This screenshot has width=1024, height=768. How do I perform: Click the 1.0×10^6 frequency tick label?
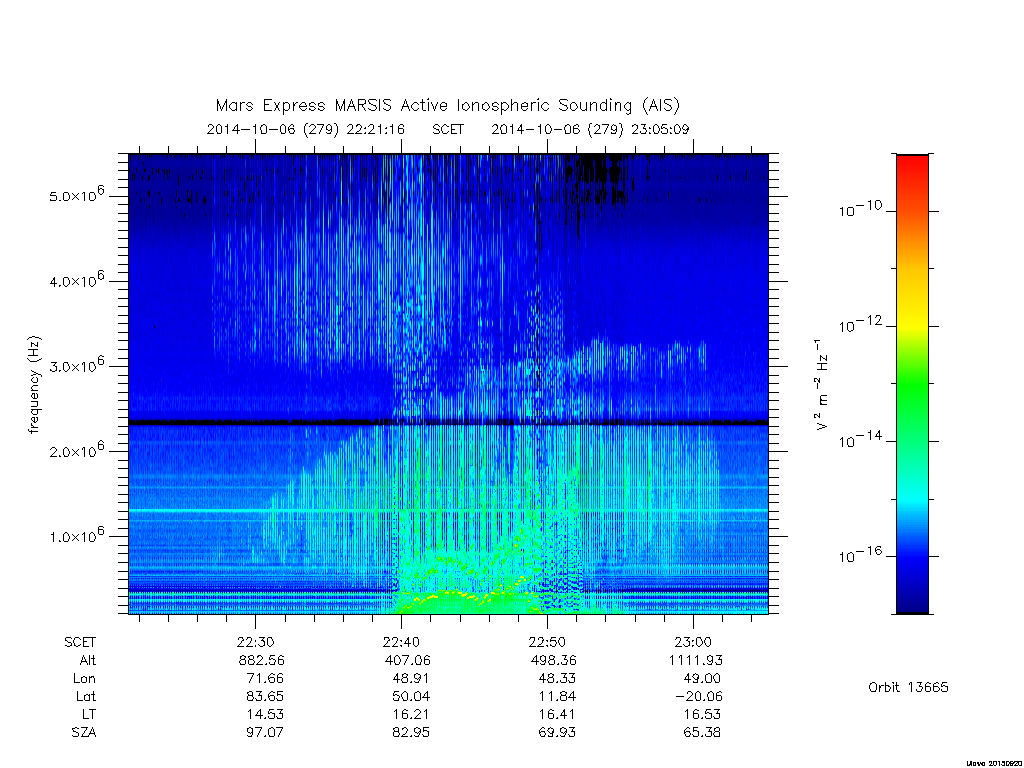pos(76,536)
